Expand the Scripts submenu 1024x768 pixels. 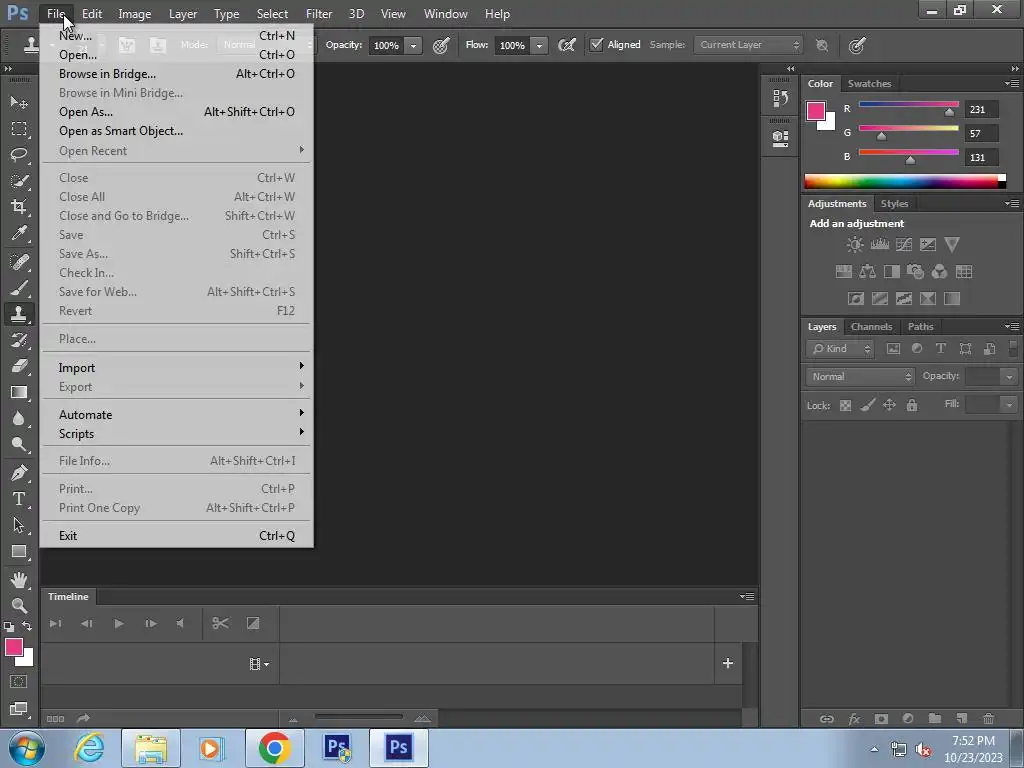click(176, 434)
